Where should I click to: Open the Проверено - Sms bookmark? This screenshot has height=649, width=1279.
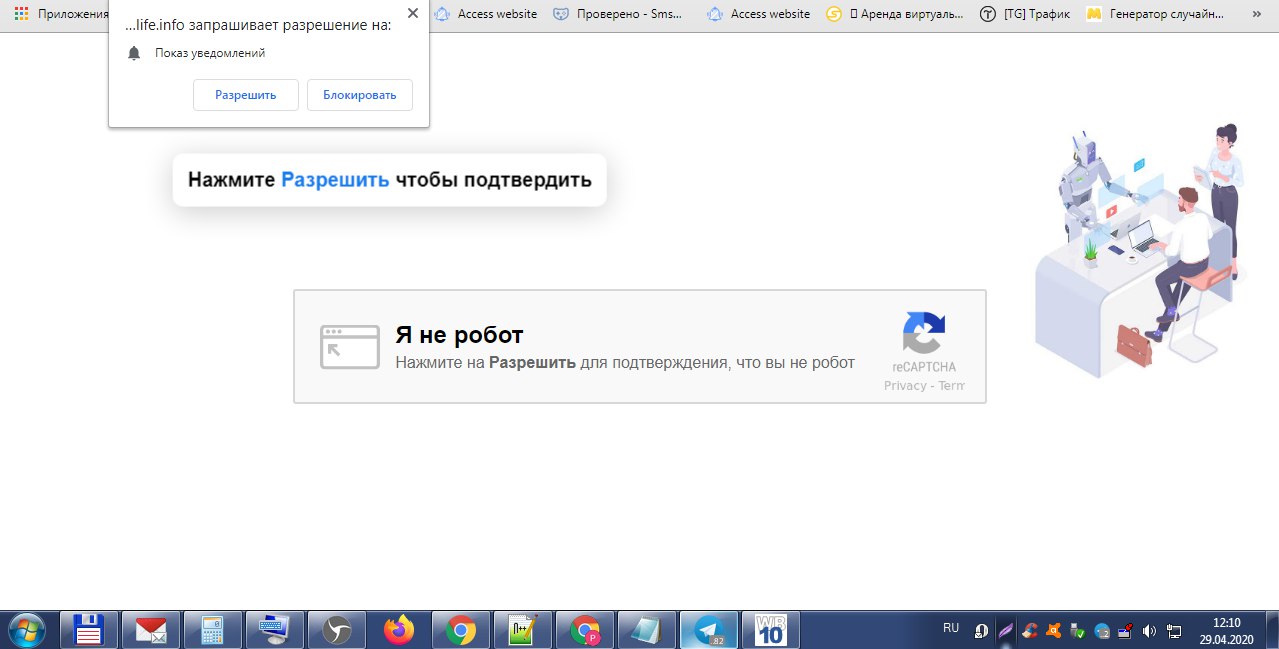tap(618, 14)
